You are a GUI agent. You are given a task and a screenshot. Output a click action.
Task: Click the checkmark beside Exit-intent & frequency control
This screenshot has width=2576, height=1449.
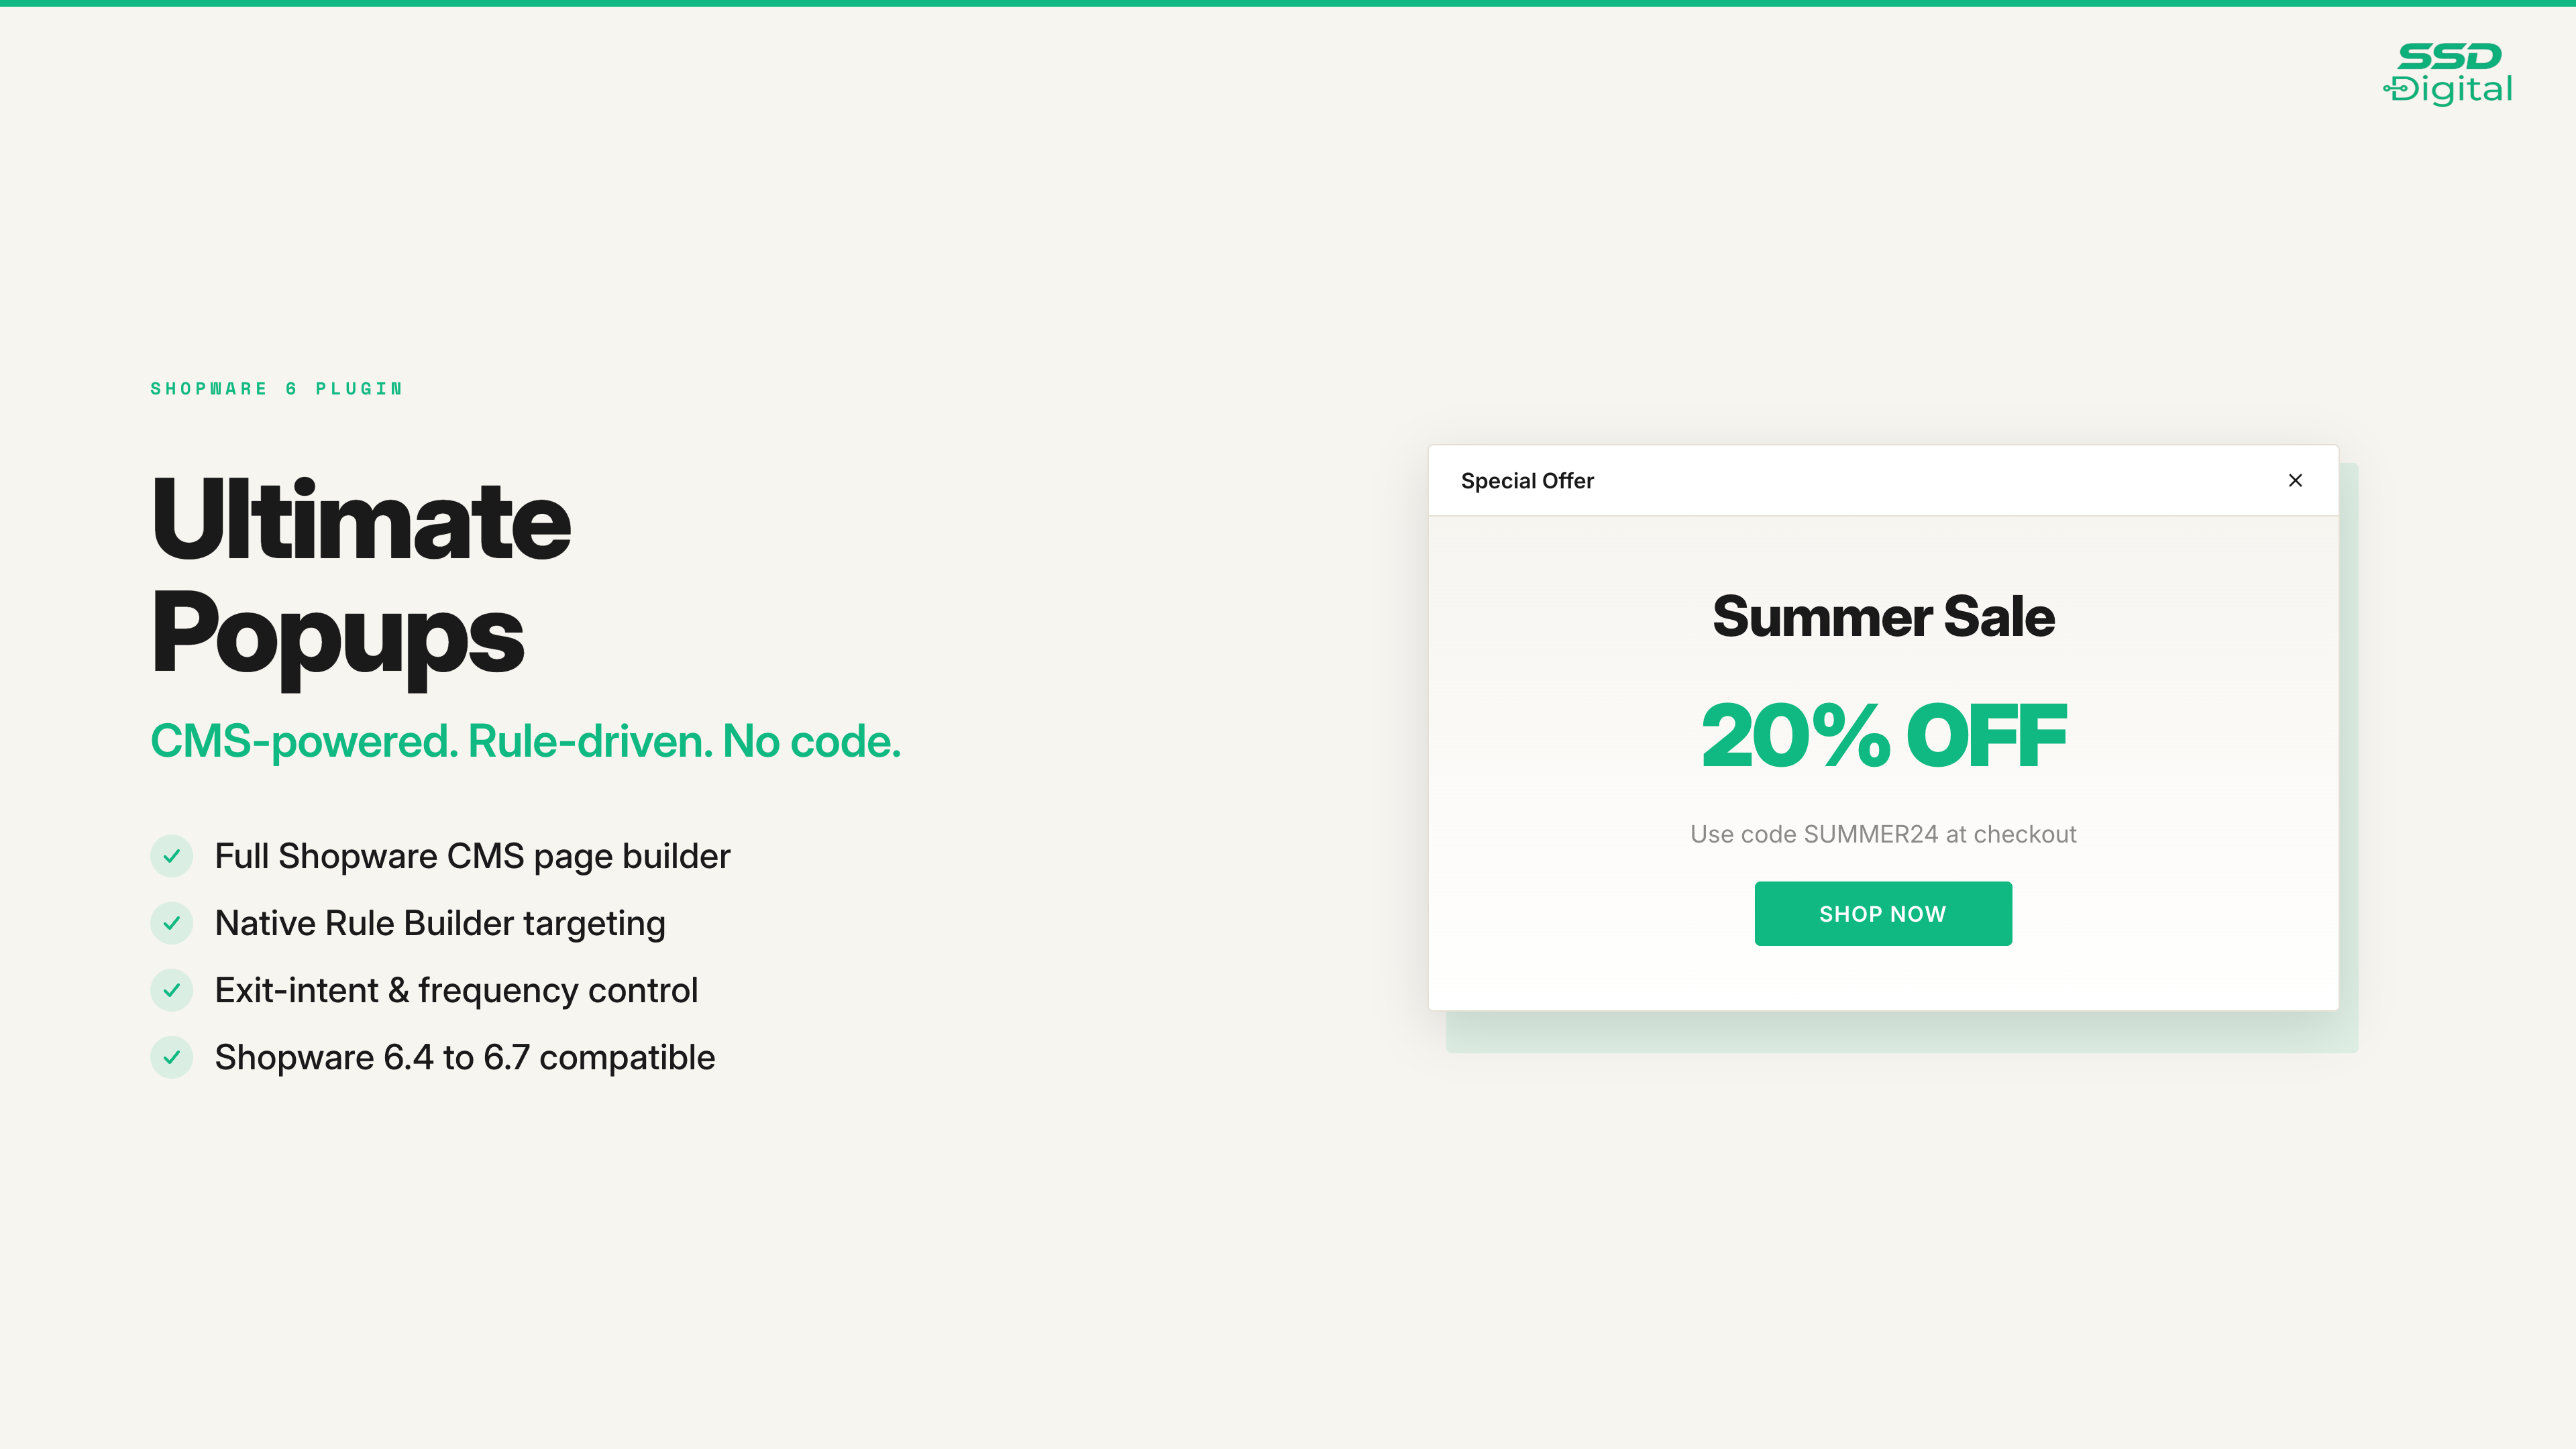(x=172, y=990)
